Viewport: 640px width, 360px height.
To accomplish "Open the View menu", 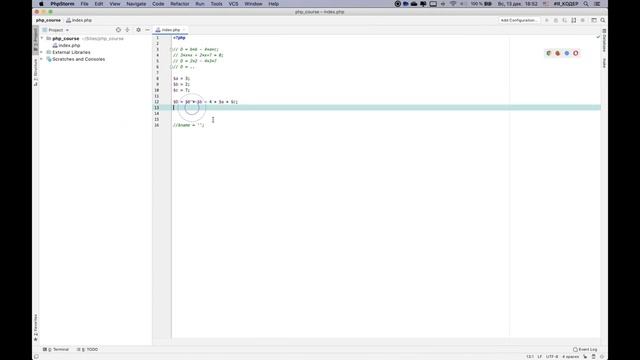I will (x=115, y=4).
